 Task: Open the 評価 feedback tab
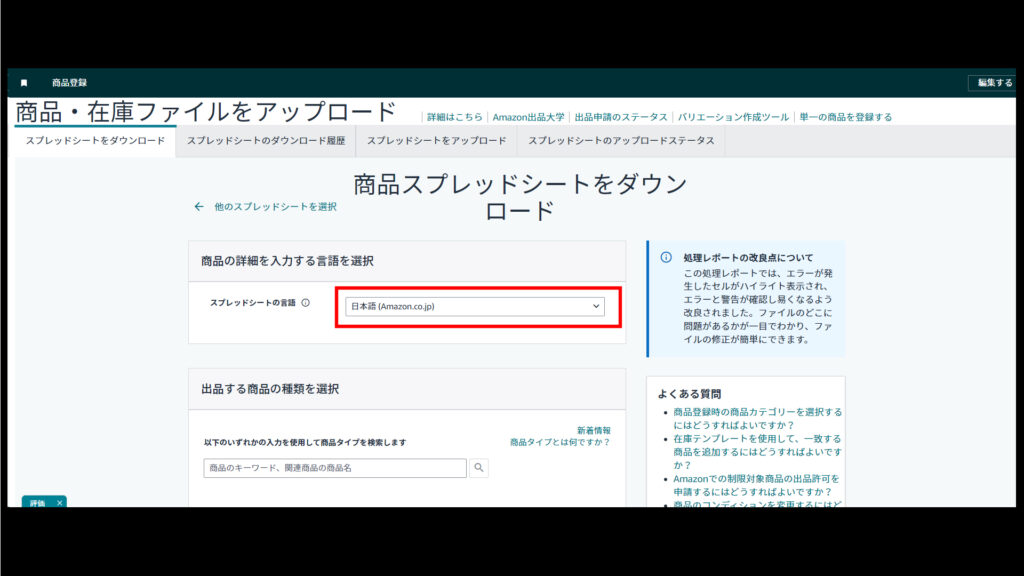click(37, 503)
